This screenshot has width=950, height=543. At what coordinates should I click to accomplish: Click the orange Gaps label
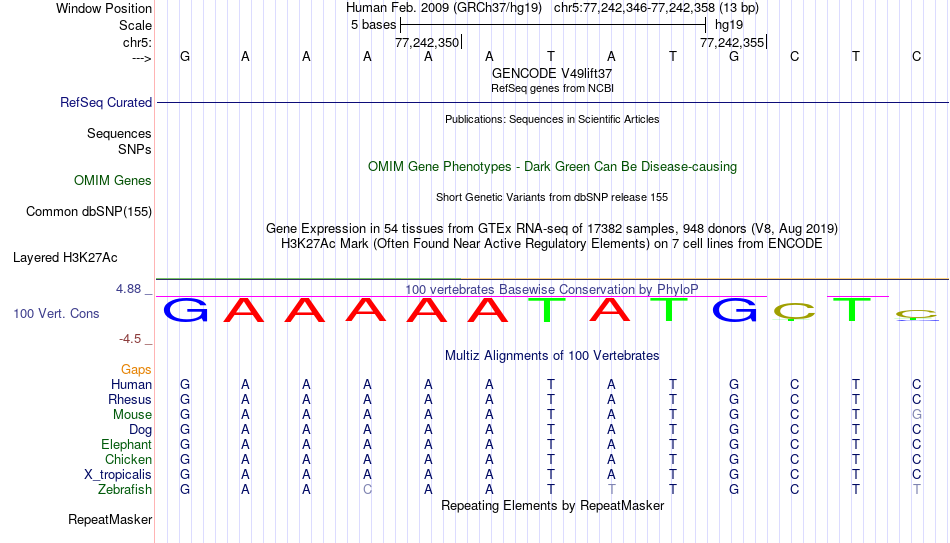[136, 370]
